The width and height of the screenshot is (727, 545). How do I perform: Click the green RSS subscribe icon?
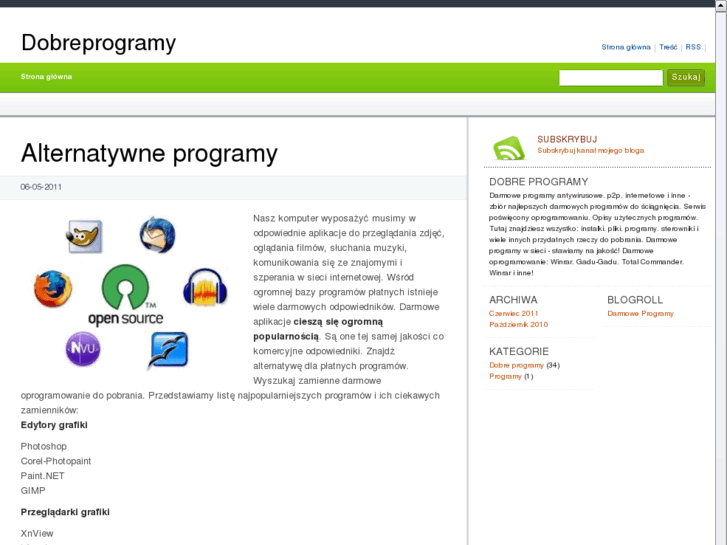point(509,148)
